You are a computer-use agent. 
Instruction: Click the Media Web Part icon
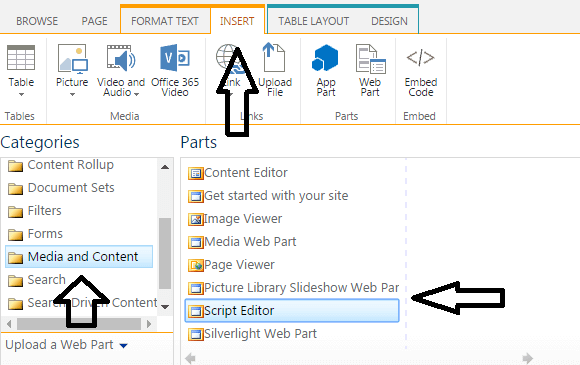click(195, 242)
